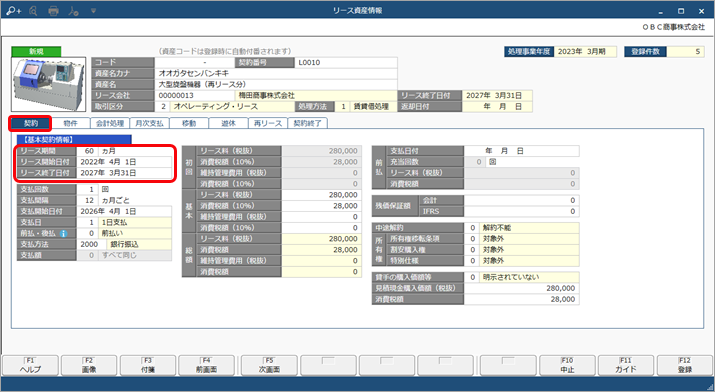Click the 【基本契約情報】 section header
The width and height of the screenshot is (715, 392).
[74, 139]
